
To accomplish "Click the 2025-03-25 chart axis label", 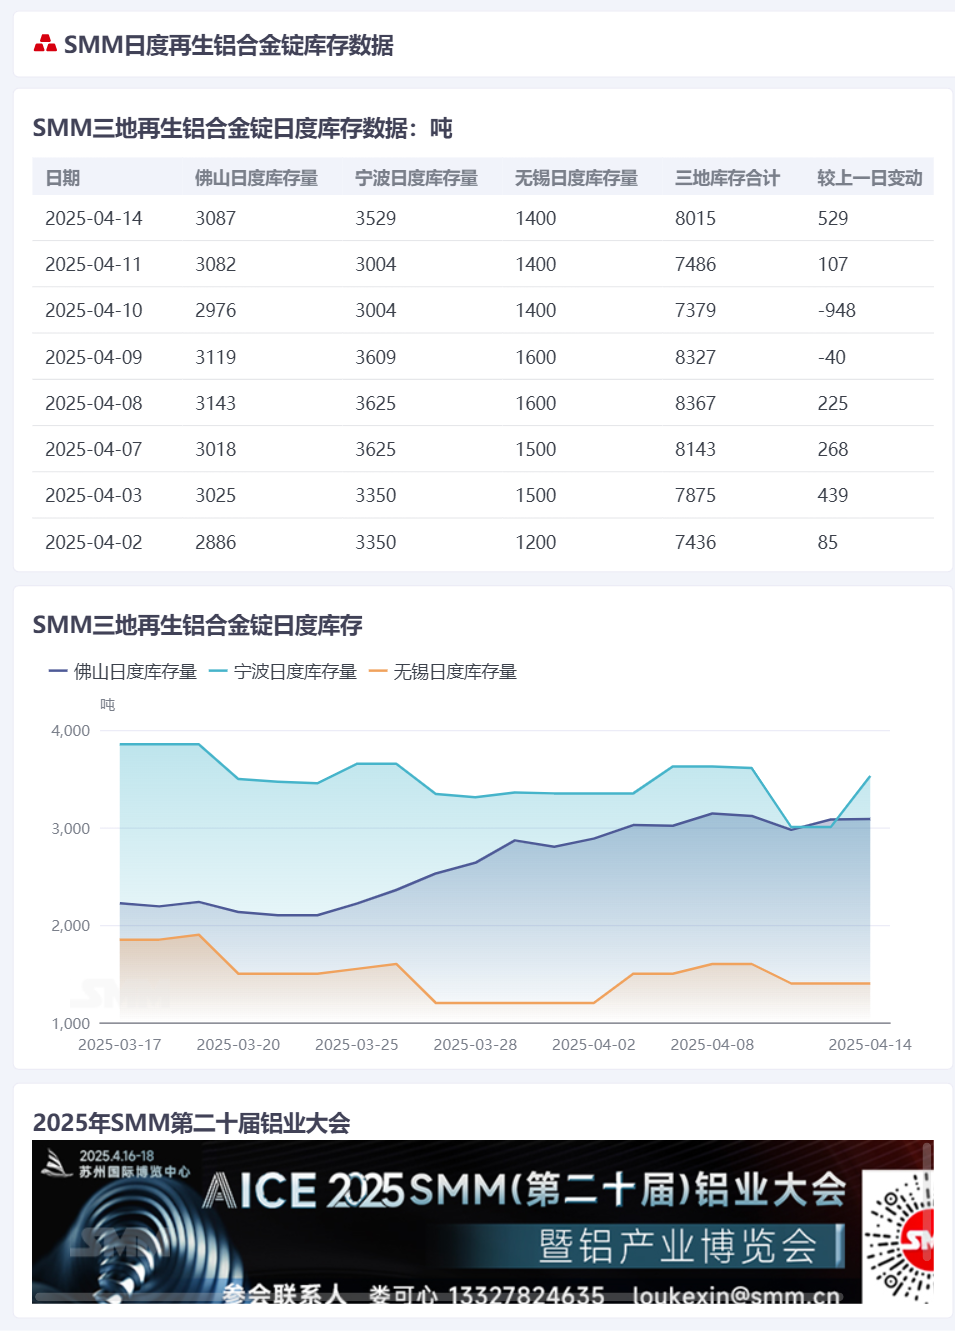I will [x=357, y=1044].
